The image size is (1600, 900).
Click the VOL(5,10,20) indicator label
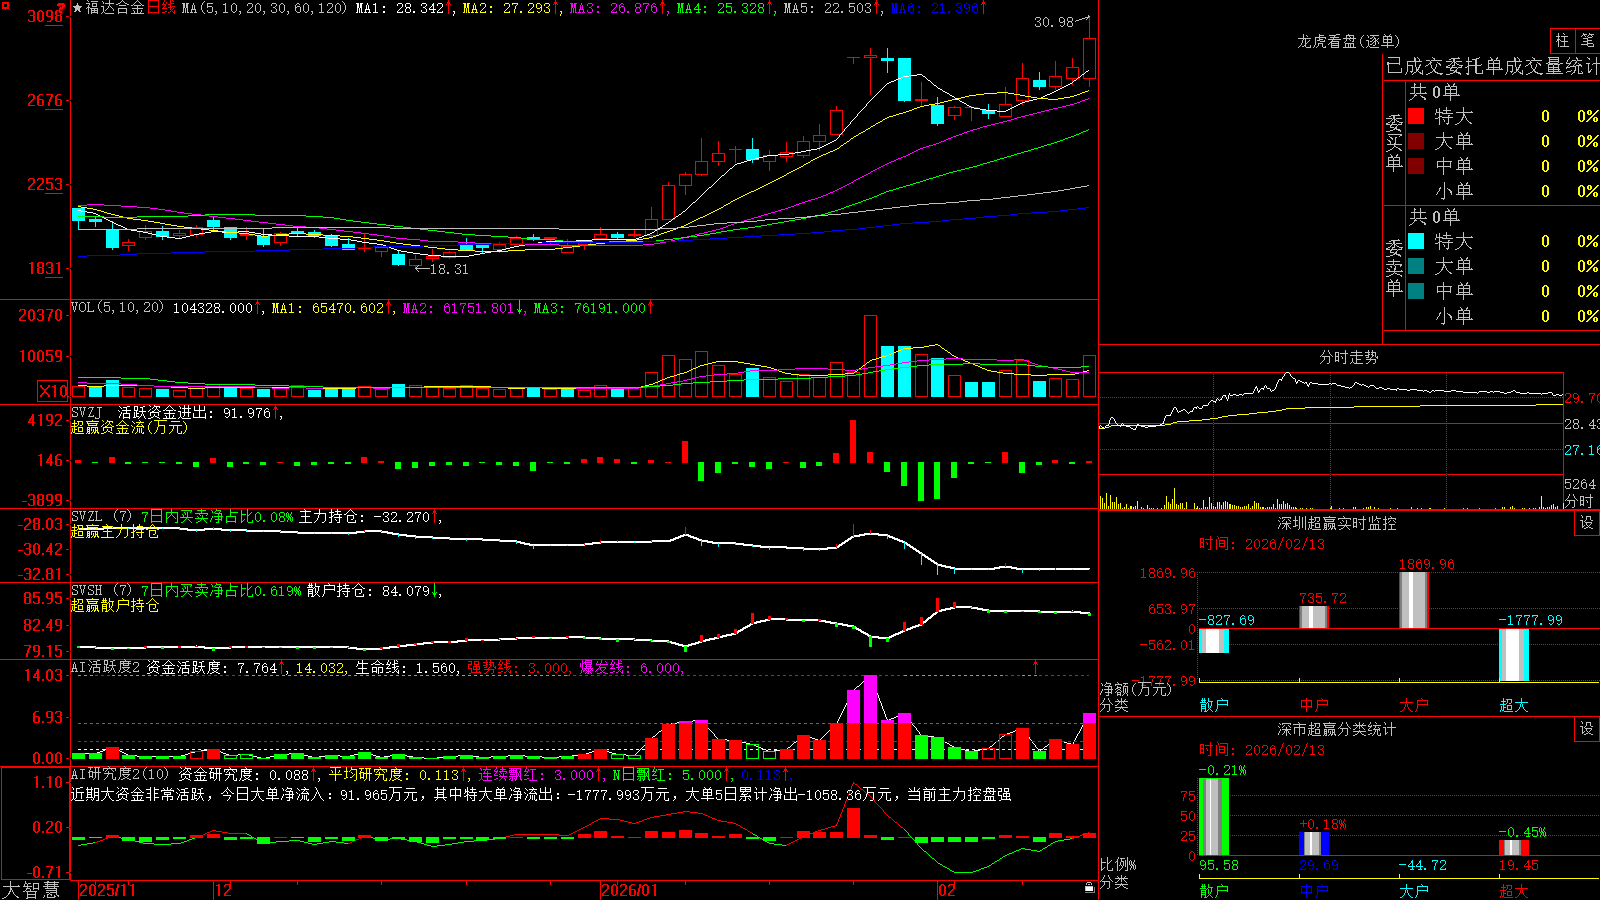pyautogui.click(x=117, y=308)
